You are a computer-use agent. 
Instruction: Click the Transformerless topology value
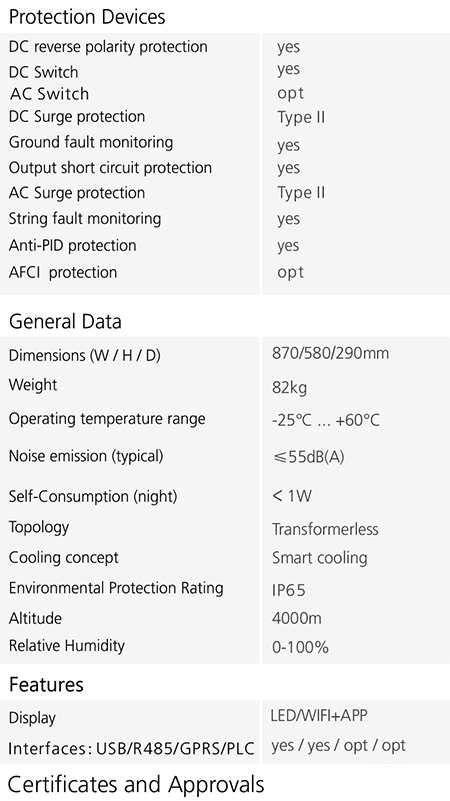tap(325, 529)
